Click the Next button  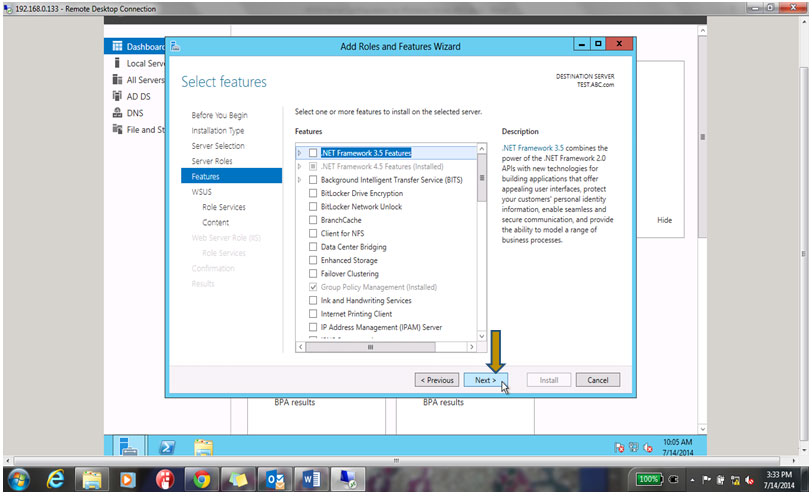pyautogui.click(x=486, y=380)
